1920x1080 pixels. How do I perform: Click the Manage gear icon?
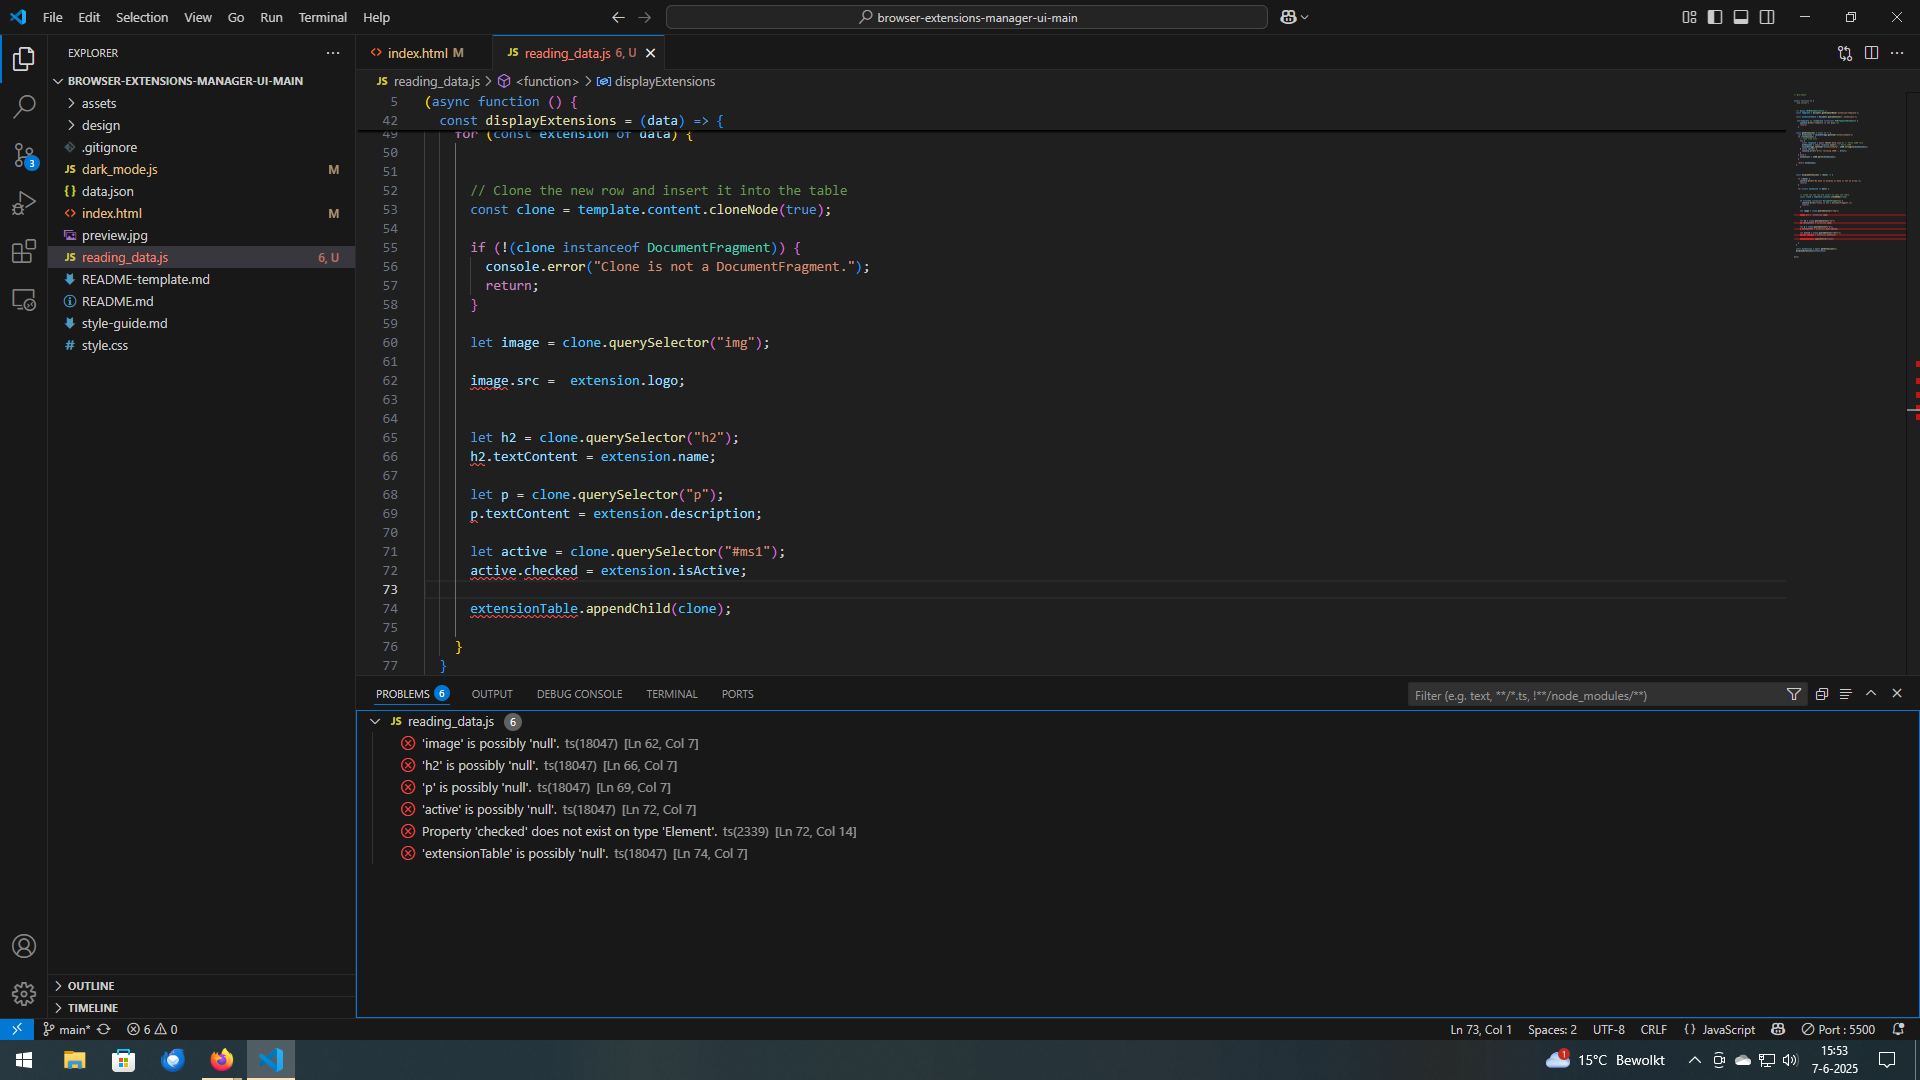click(x=24, y=993)
